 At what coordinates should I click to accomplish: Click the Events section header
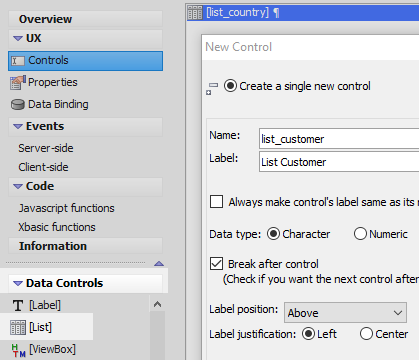85,126
